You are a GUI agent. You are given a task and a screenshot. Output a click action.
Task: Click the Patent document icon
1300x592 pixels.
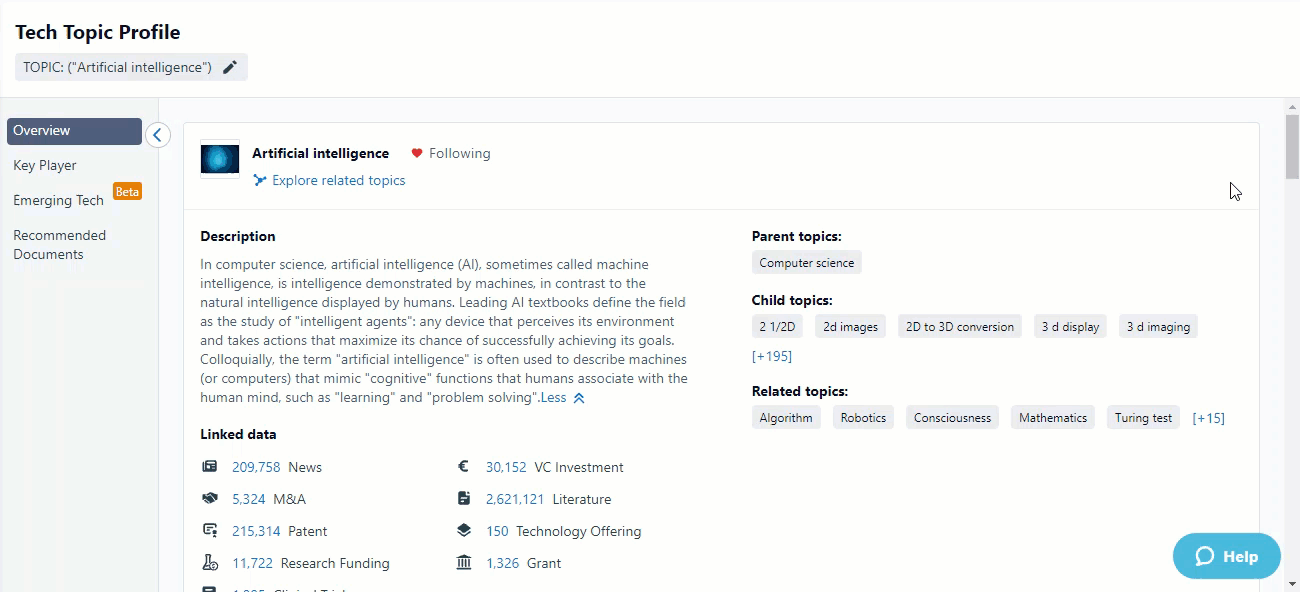pyautogui.click(x=209, y=530)
